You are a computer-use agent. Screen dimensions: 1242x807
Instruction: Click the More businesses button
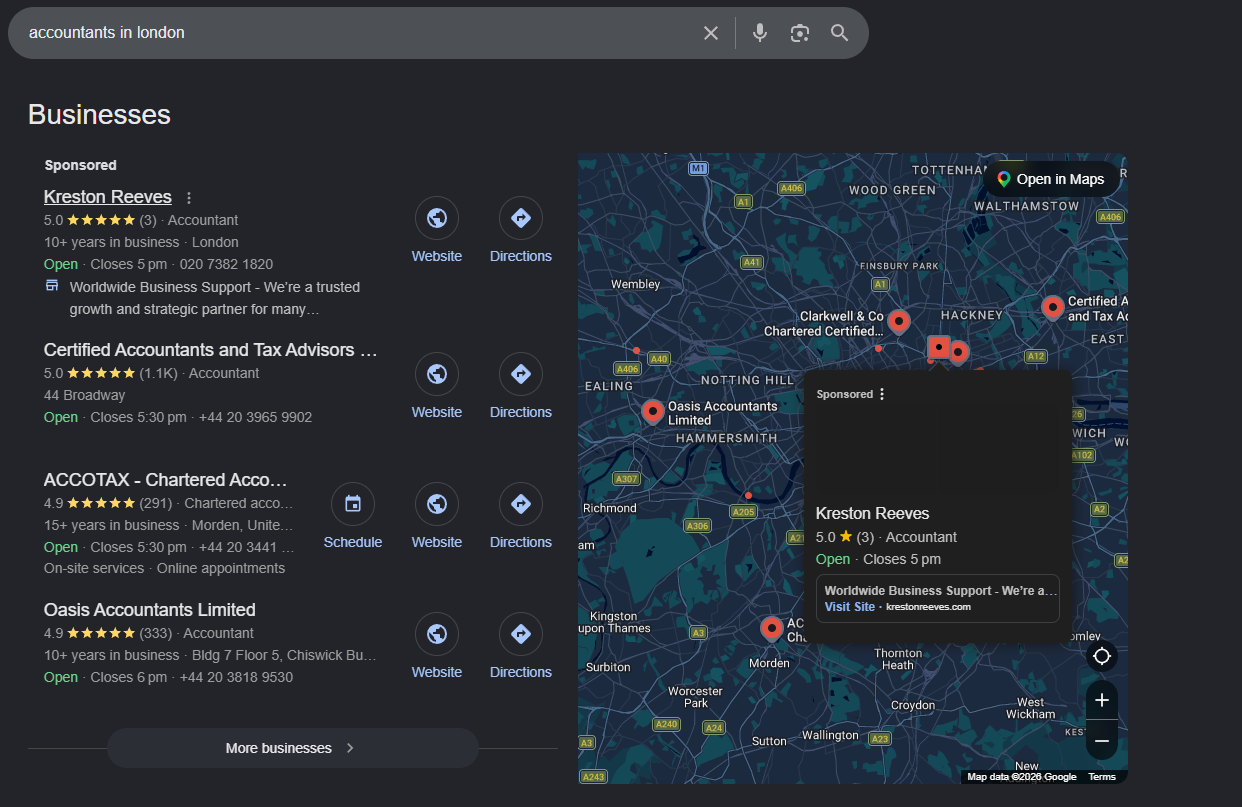click(292, 748)
